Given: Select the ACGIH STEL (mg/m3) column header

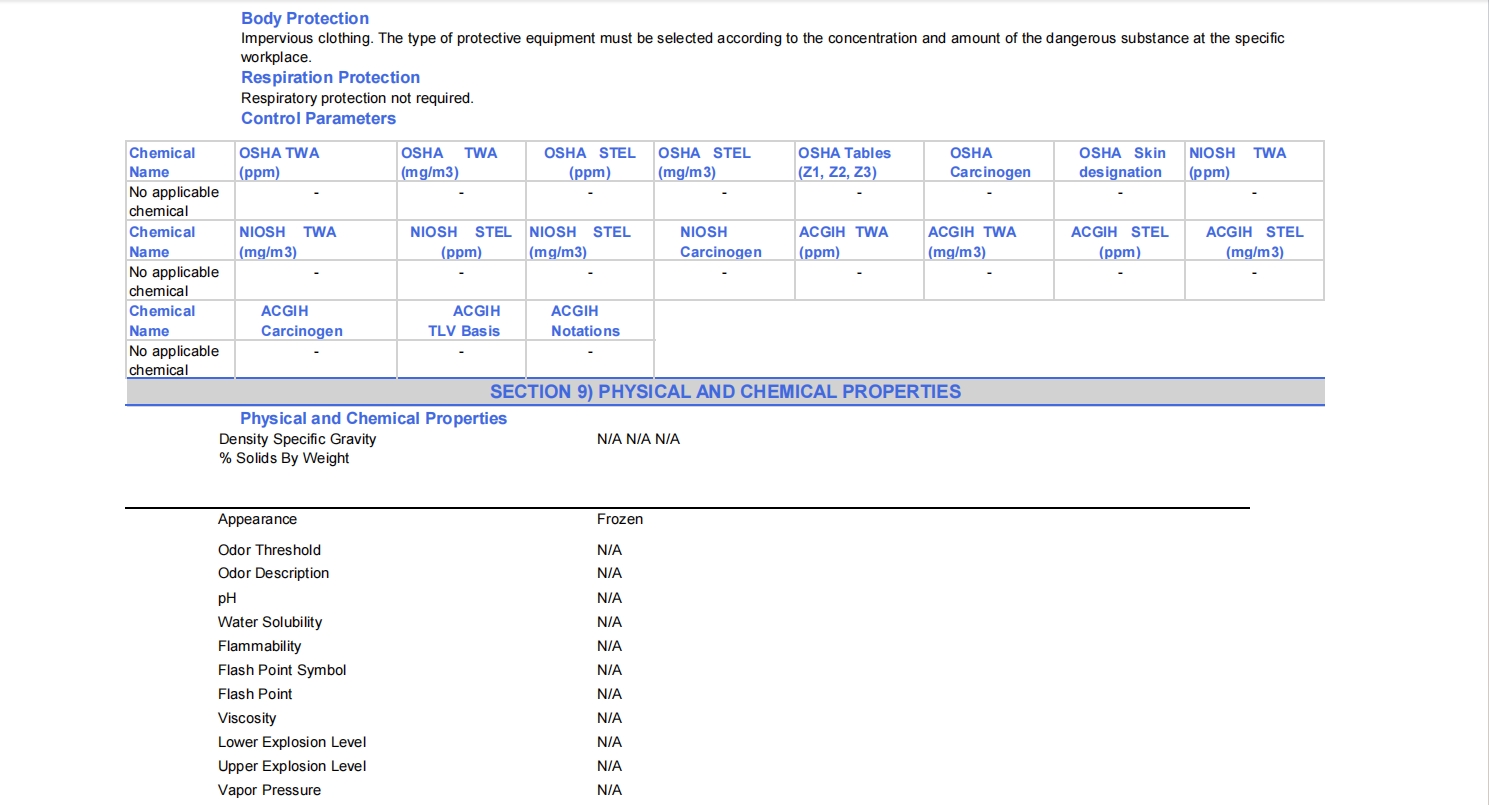Looking at the screenshot, I should tap(1254, 241).
